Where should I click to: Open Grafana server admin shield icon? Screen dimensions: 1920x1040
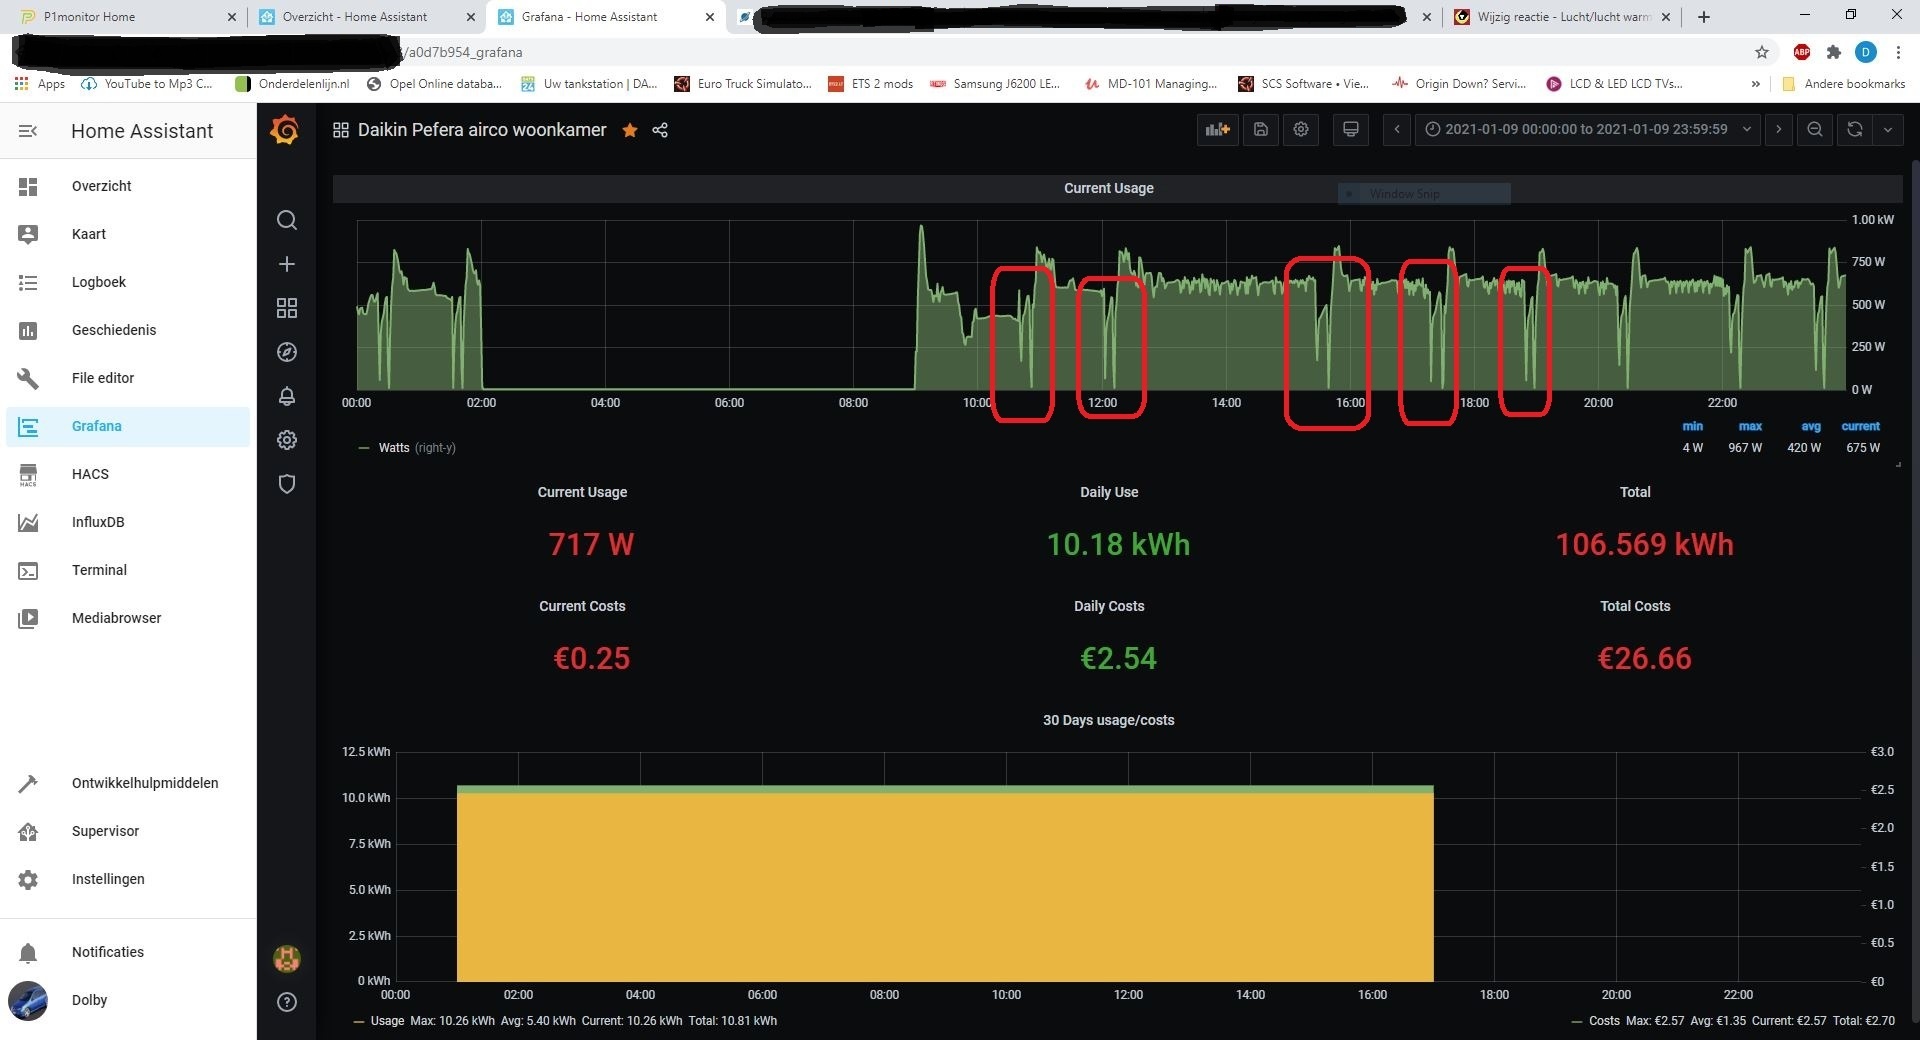click(287, 484)
